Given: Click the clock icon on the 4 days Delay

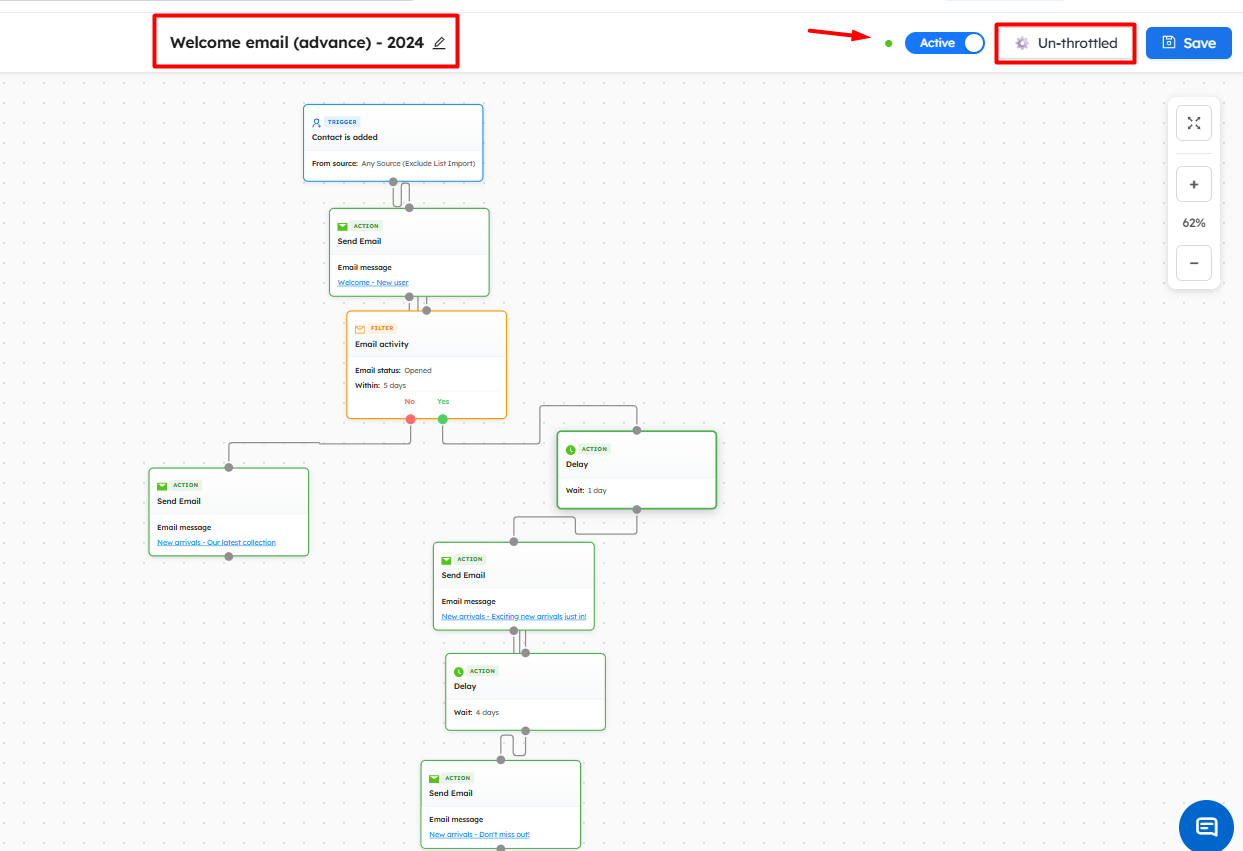Looking at the screenshot, I should [459, 672].
